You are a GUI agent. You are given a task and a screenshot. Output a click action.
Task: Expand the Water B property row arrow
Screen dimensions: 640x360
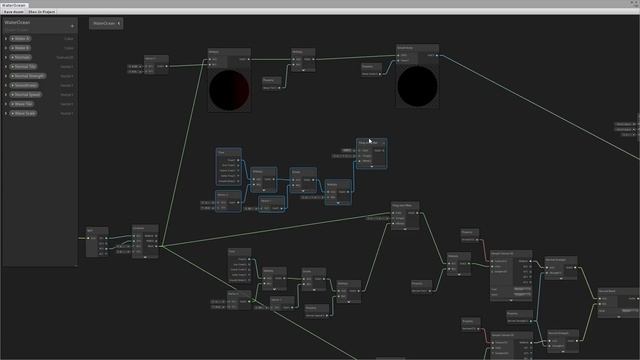pyautogui.click(x=6, y=48)
